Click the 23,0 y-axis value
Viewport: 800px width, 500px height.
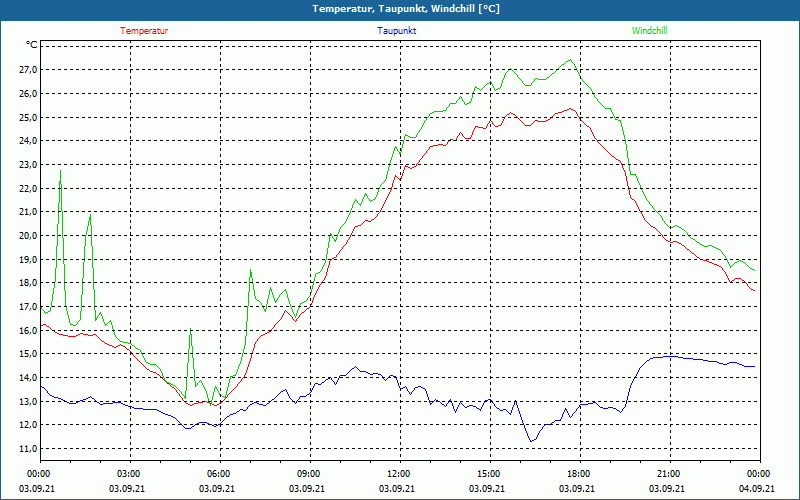(x=29, y=165)
